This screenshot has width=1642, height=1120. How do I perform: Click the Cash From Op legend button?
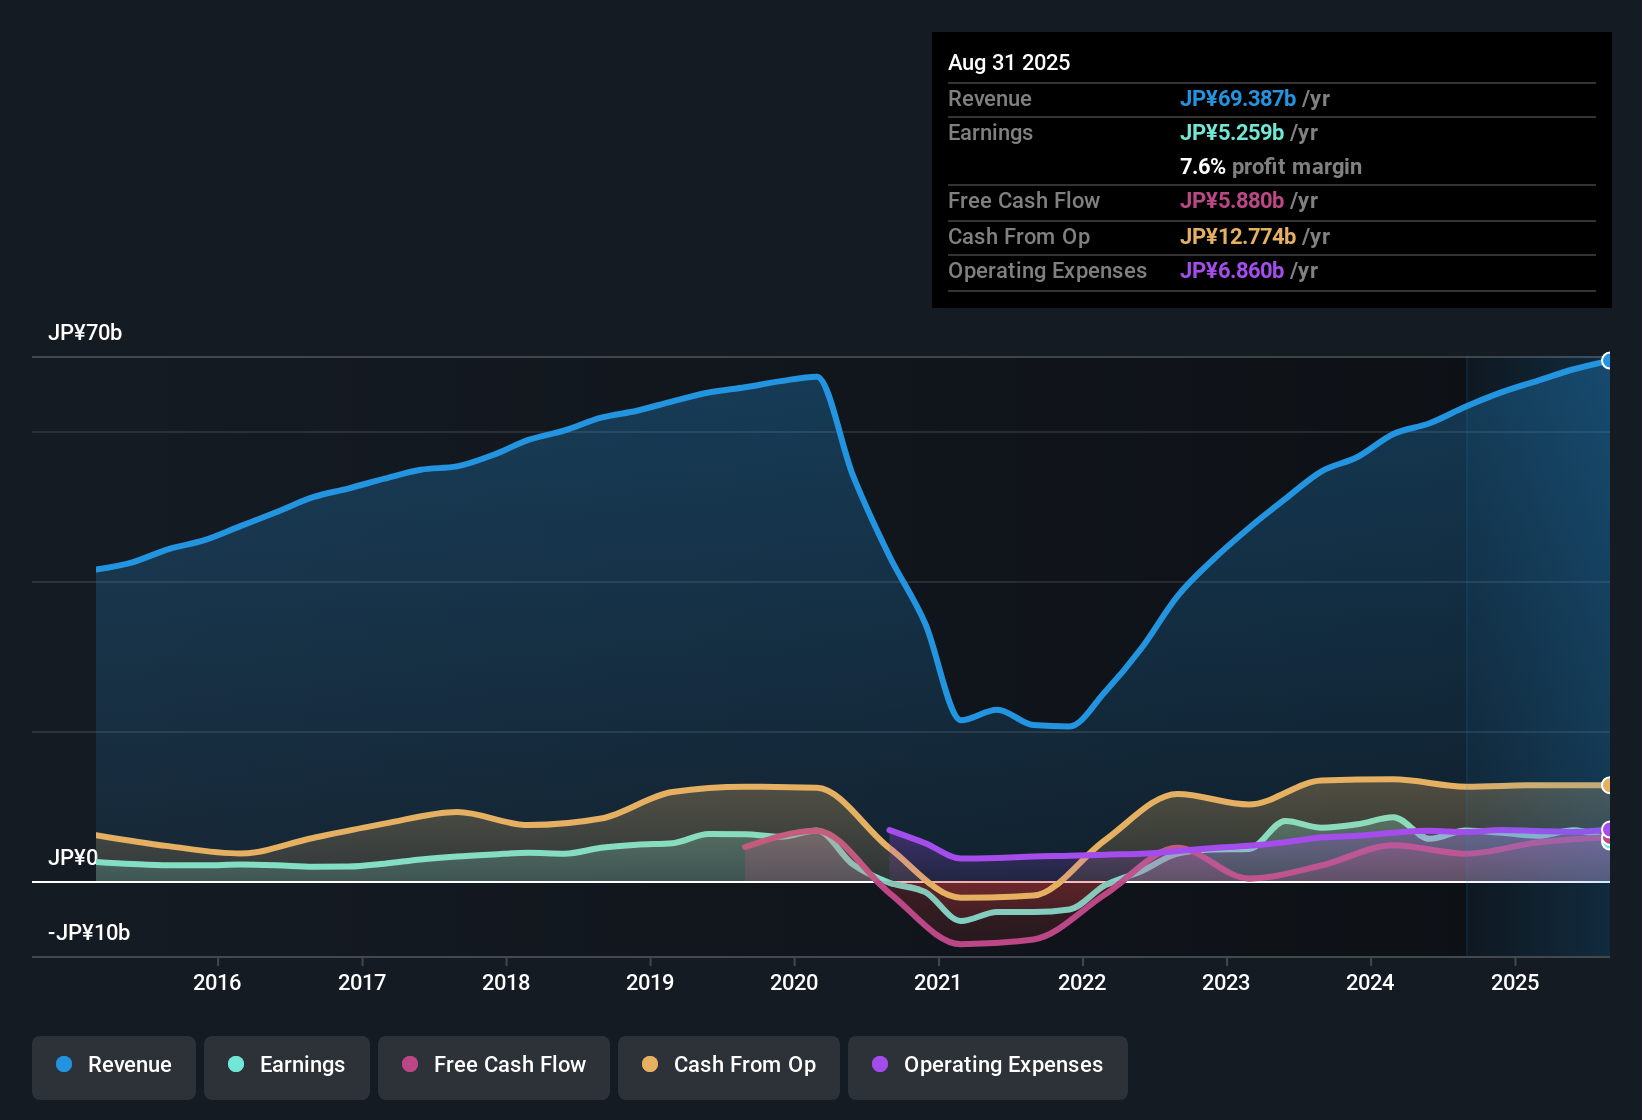click(728, 1065)
